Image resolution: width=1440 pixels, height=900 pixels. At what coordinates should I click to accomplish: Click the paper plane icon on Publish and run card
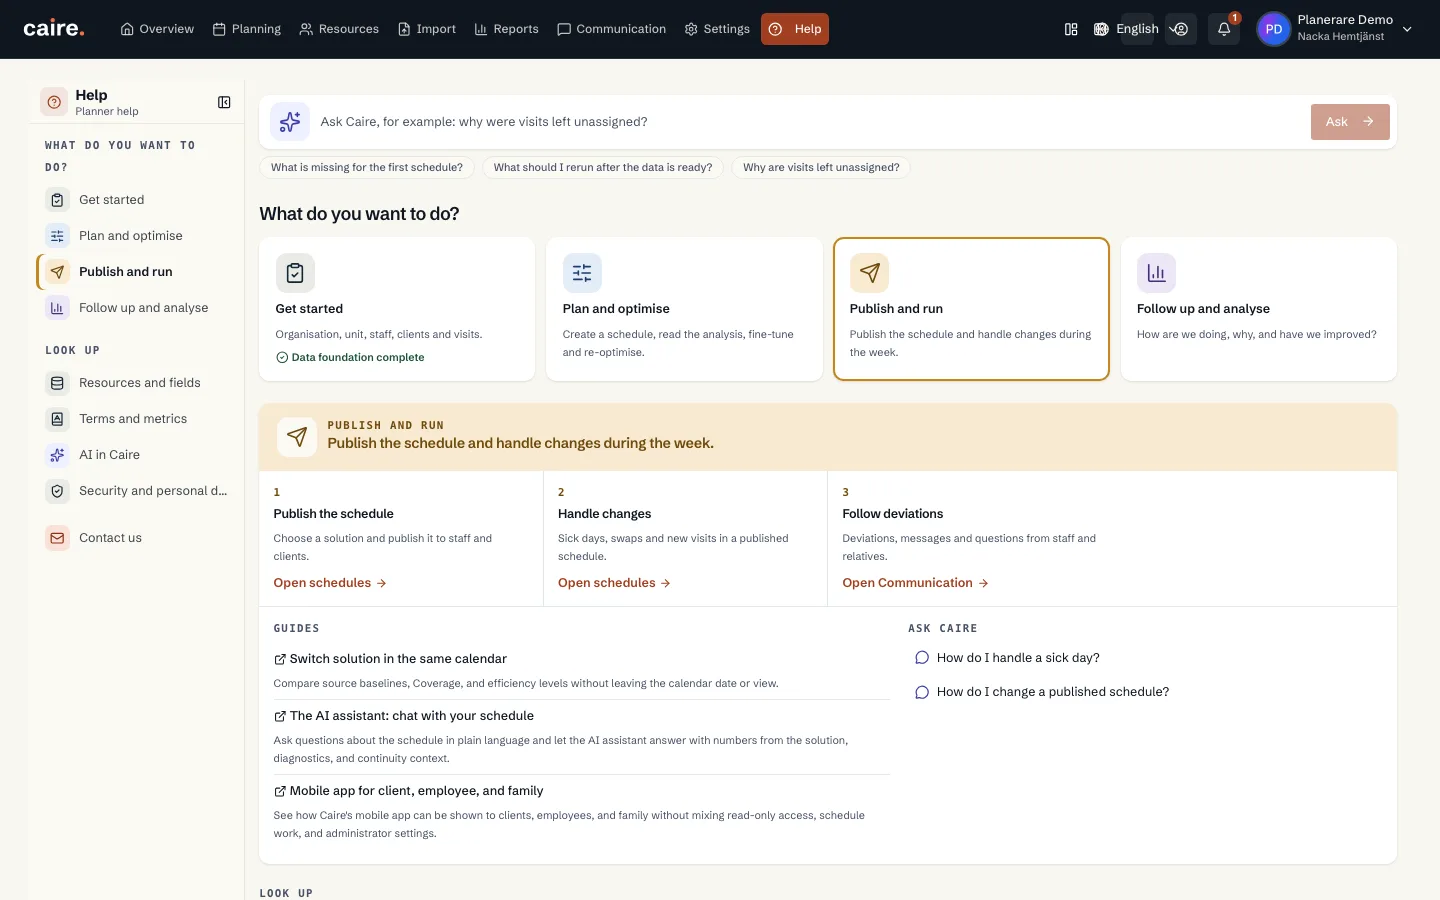(869, 273)
